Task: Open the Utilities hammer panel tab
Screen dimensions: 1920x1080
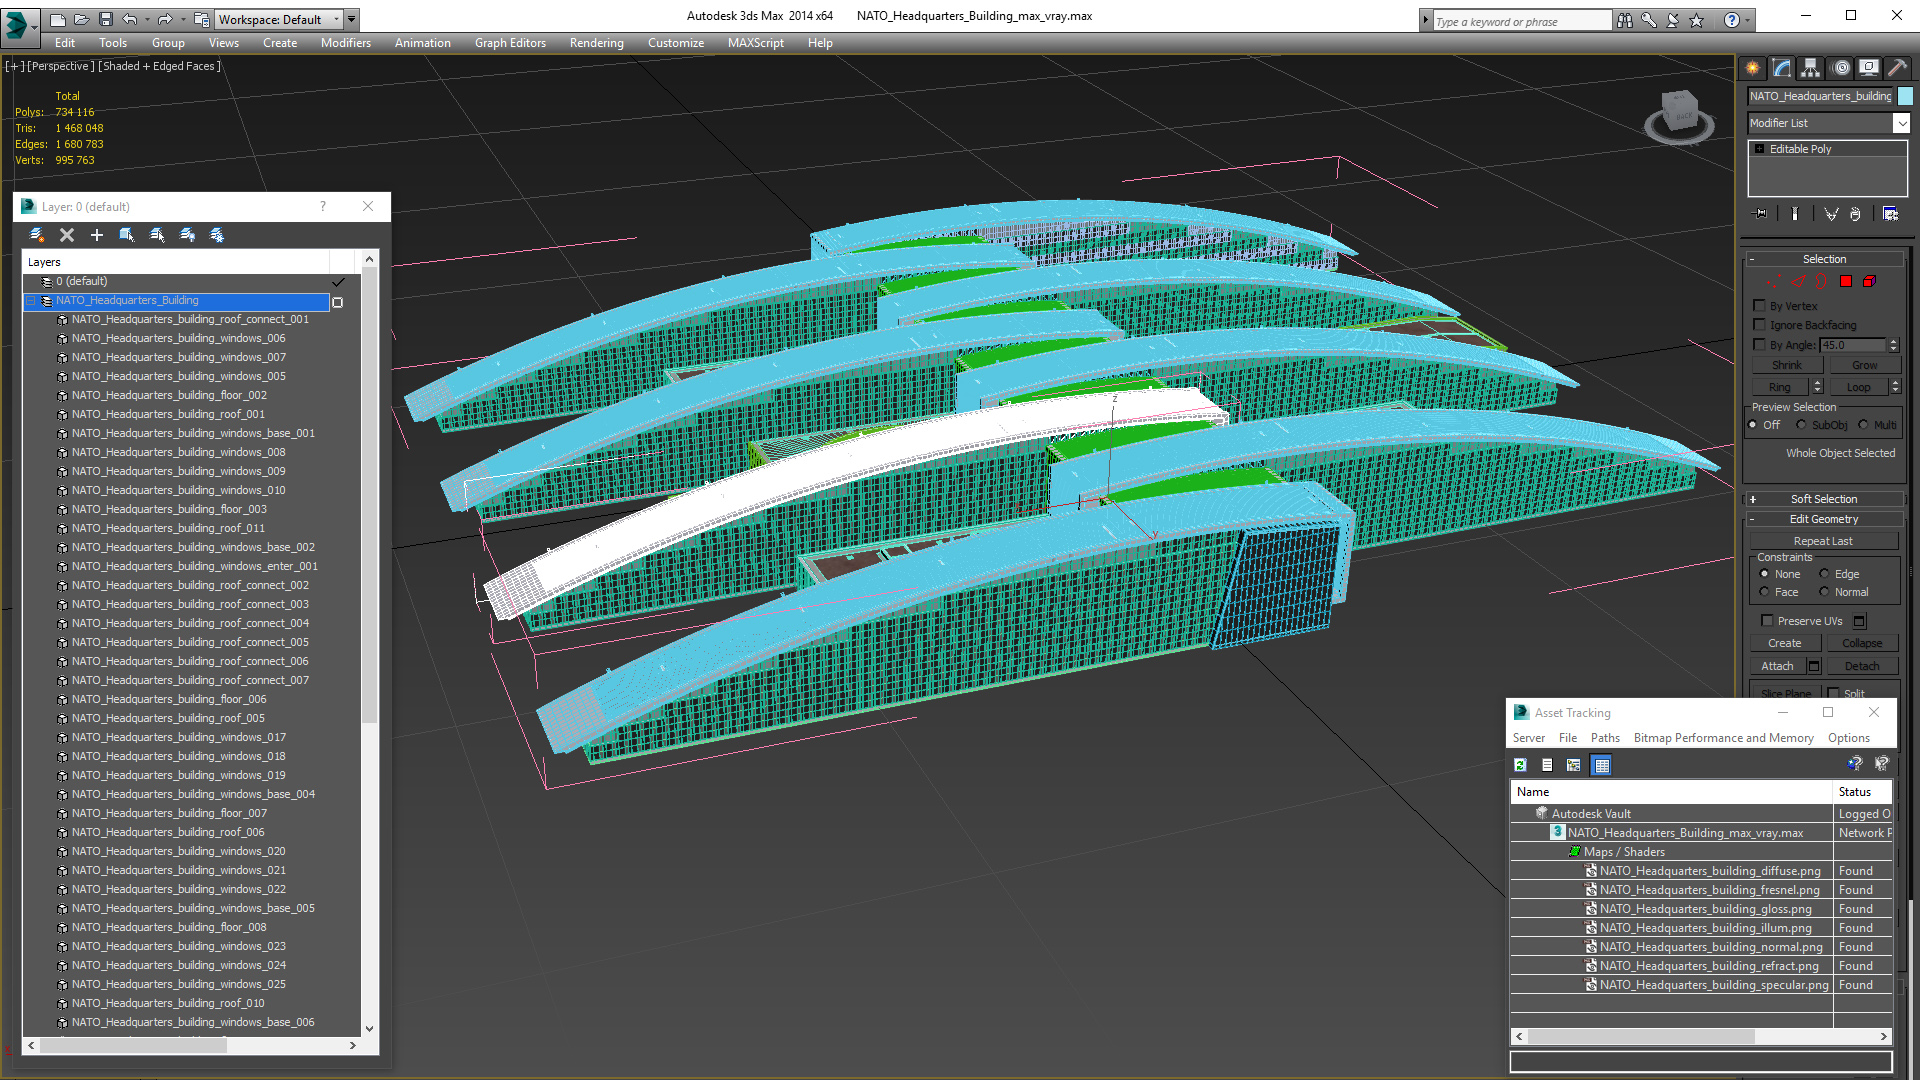Action: [1897, 68]
